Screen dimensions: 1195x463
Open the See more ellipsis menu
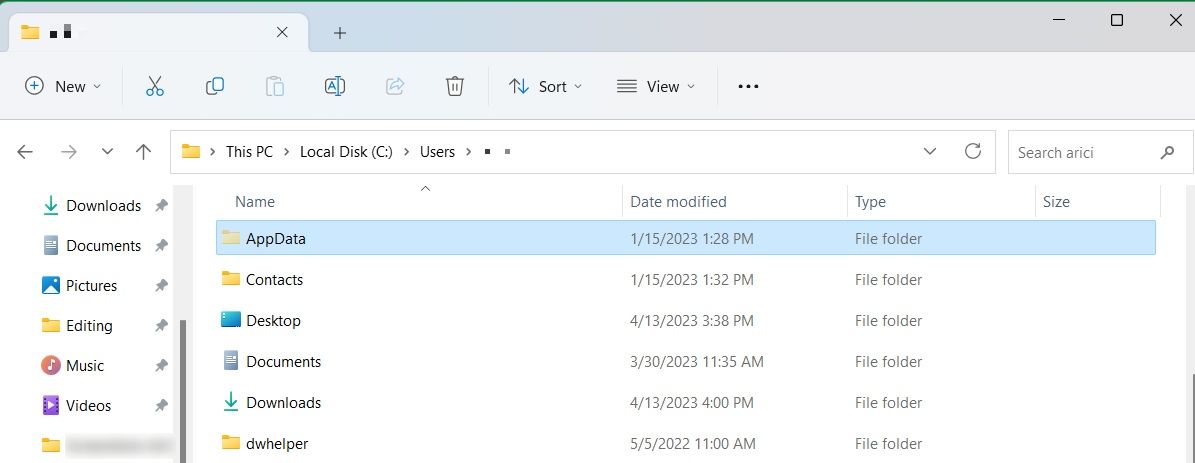click(748, 87)
